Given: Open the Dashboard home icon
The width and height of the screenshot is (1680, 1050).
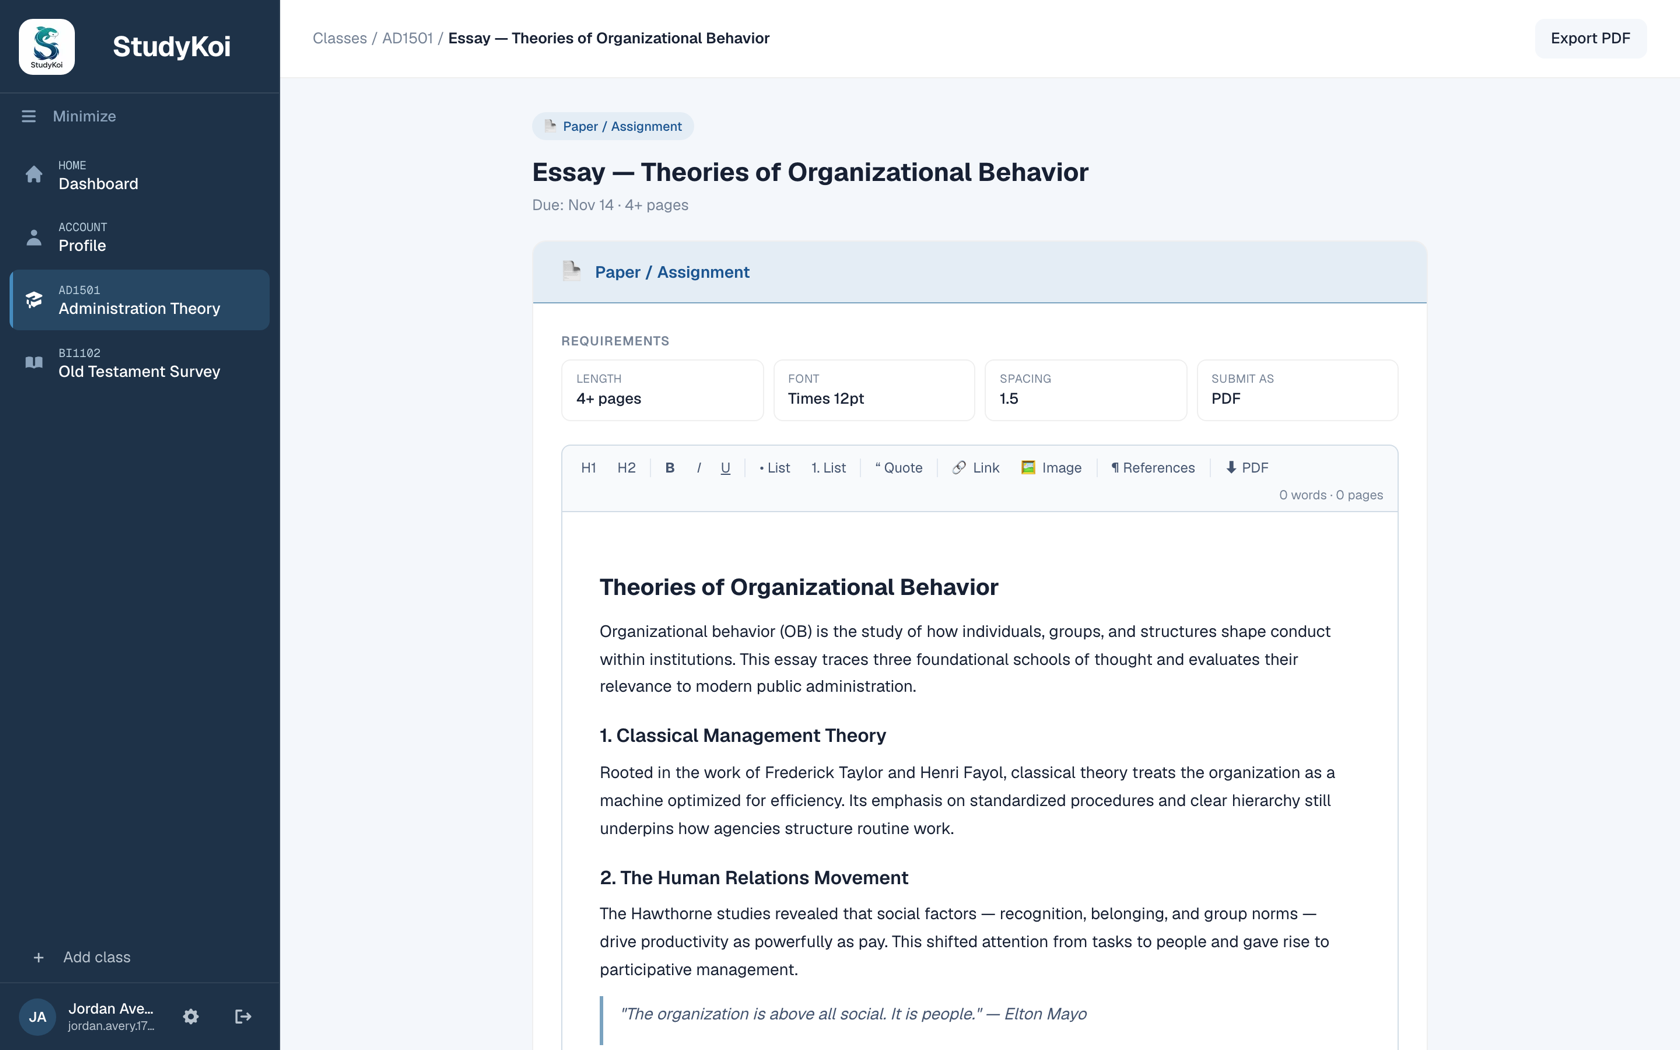Looking at the screenshot, I should [x=34, y=175].
